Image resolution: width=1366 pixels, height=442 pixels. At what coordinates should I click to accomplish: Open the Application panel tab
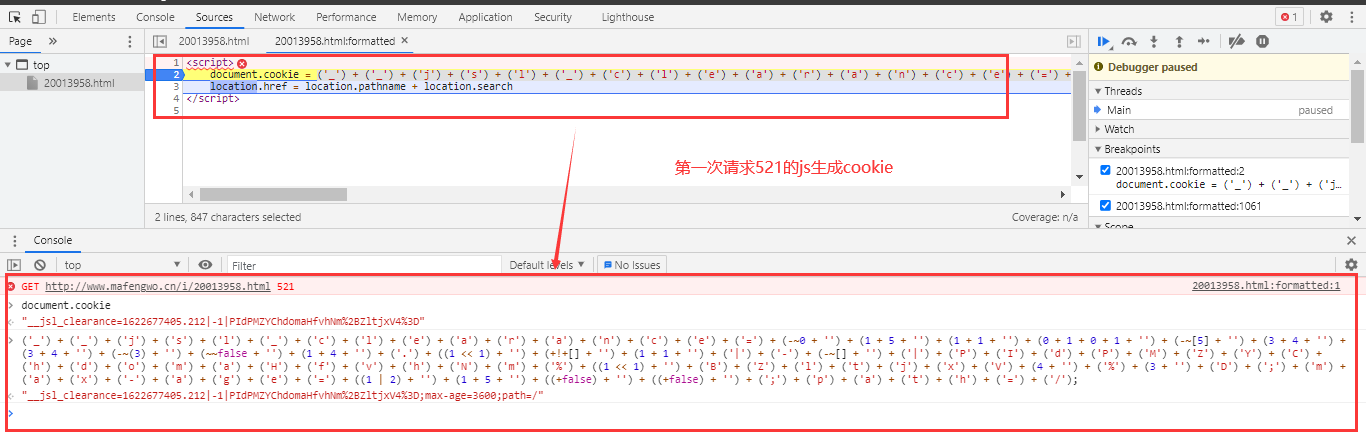[485, 17]
